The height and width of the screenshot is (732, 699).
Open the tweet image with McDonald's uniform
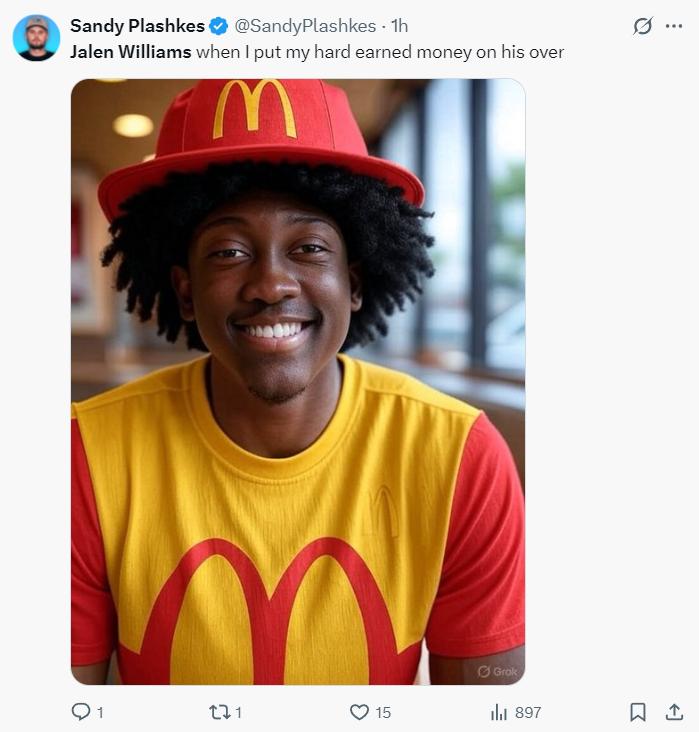coord(298,381)
